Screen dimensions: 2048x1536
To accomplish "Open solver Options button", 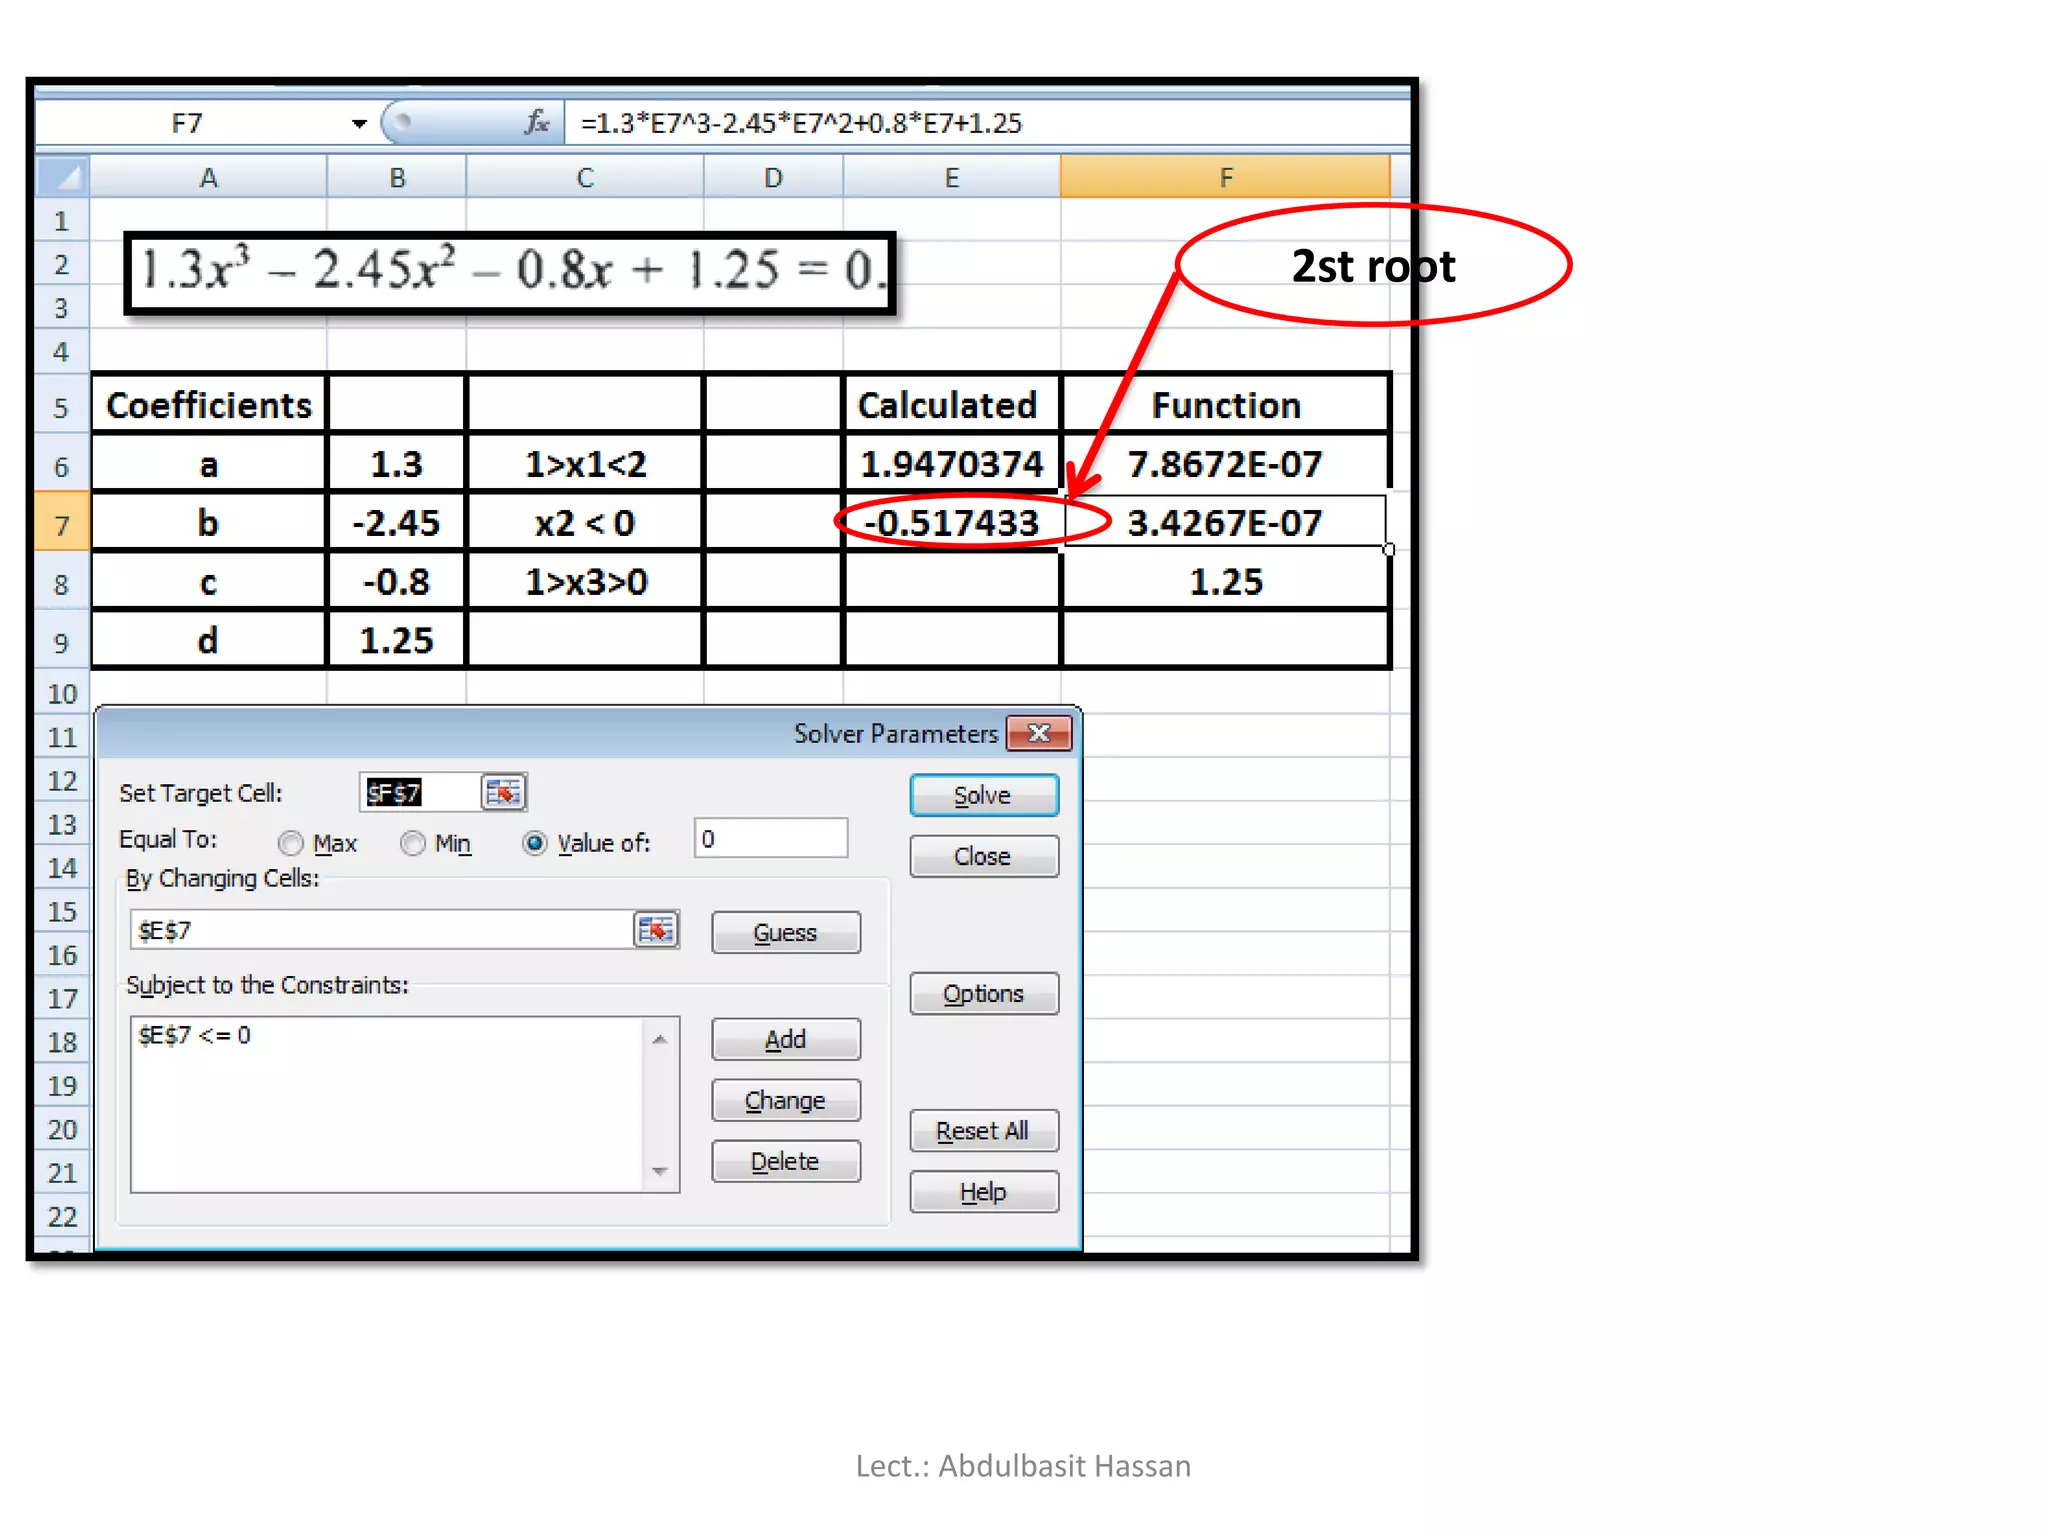I will 983,993.
